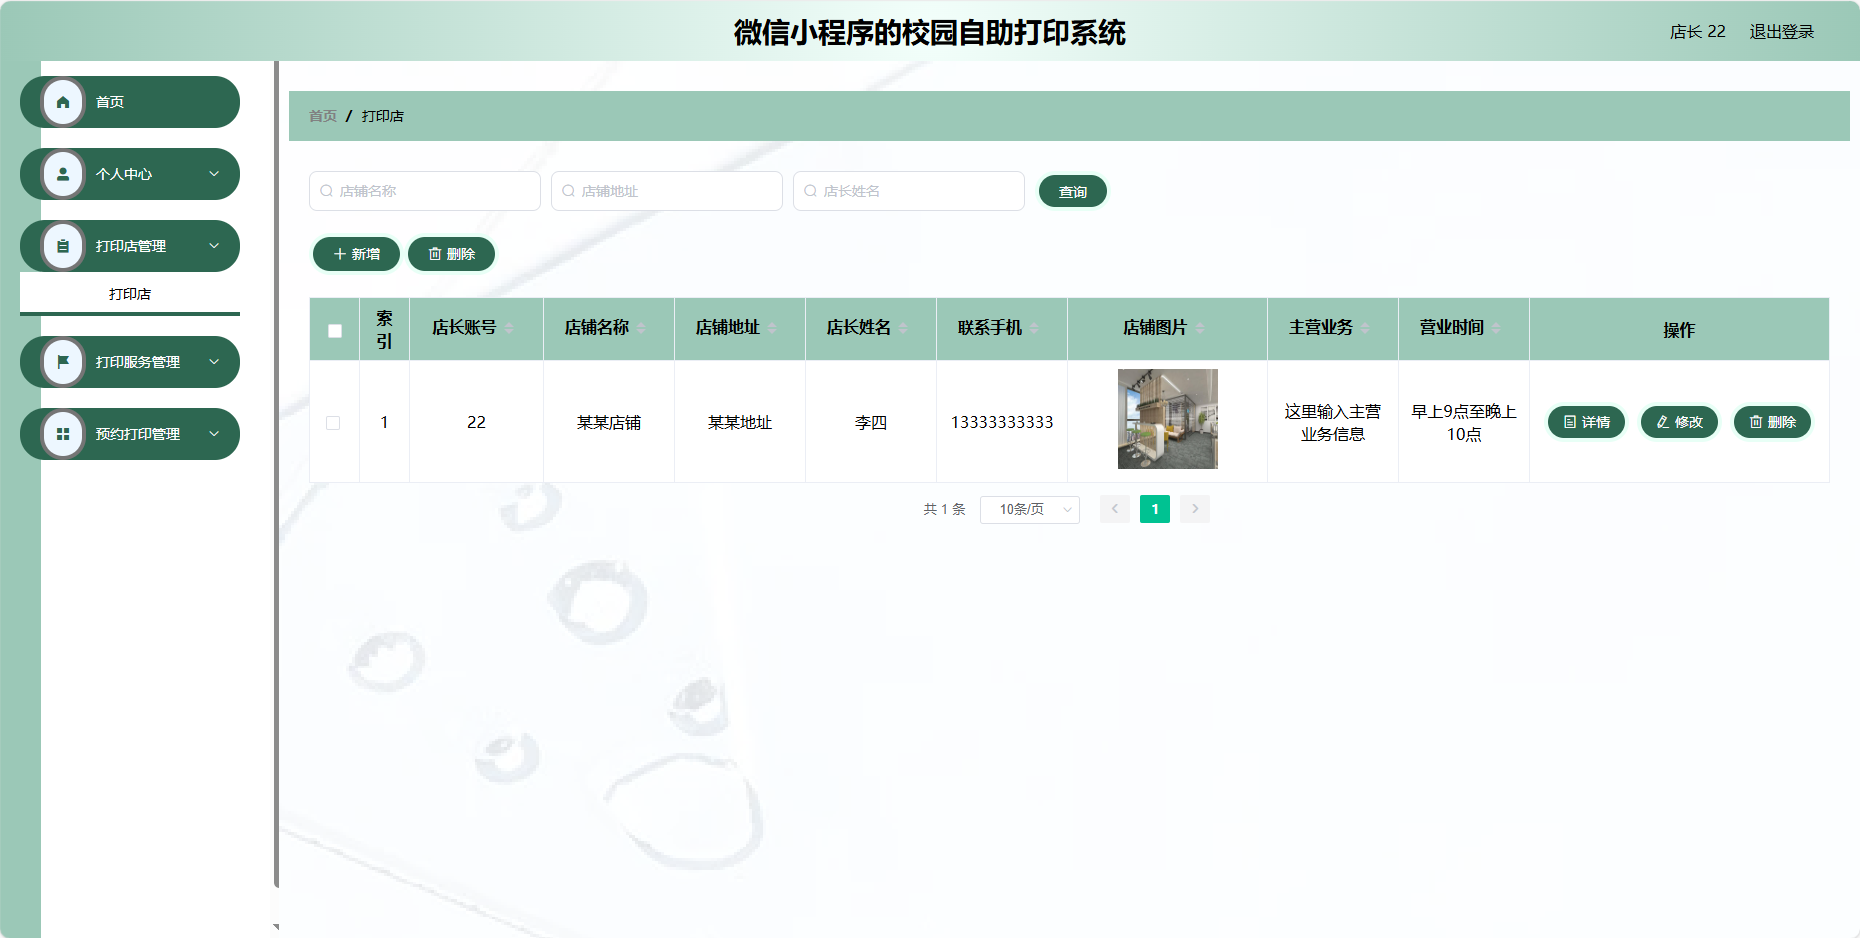Collapse the 打印店管理 menu chevron

click(x=214, y=246)
